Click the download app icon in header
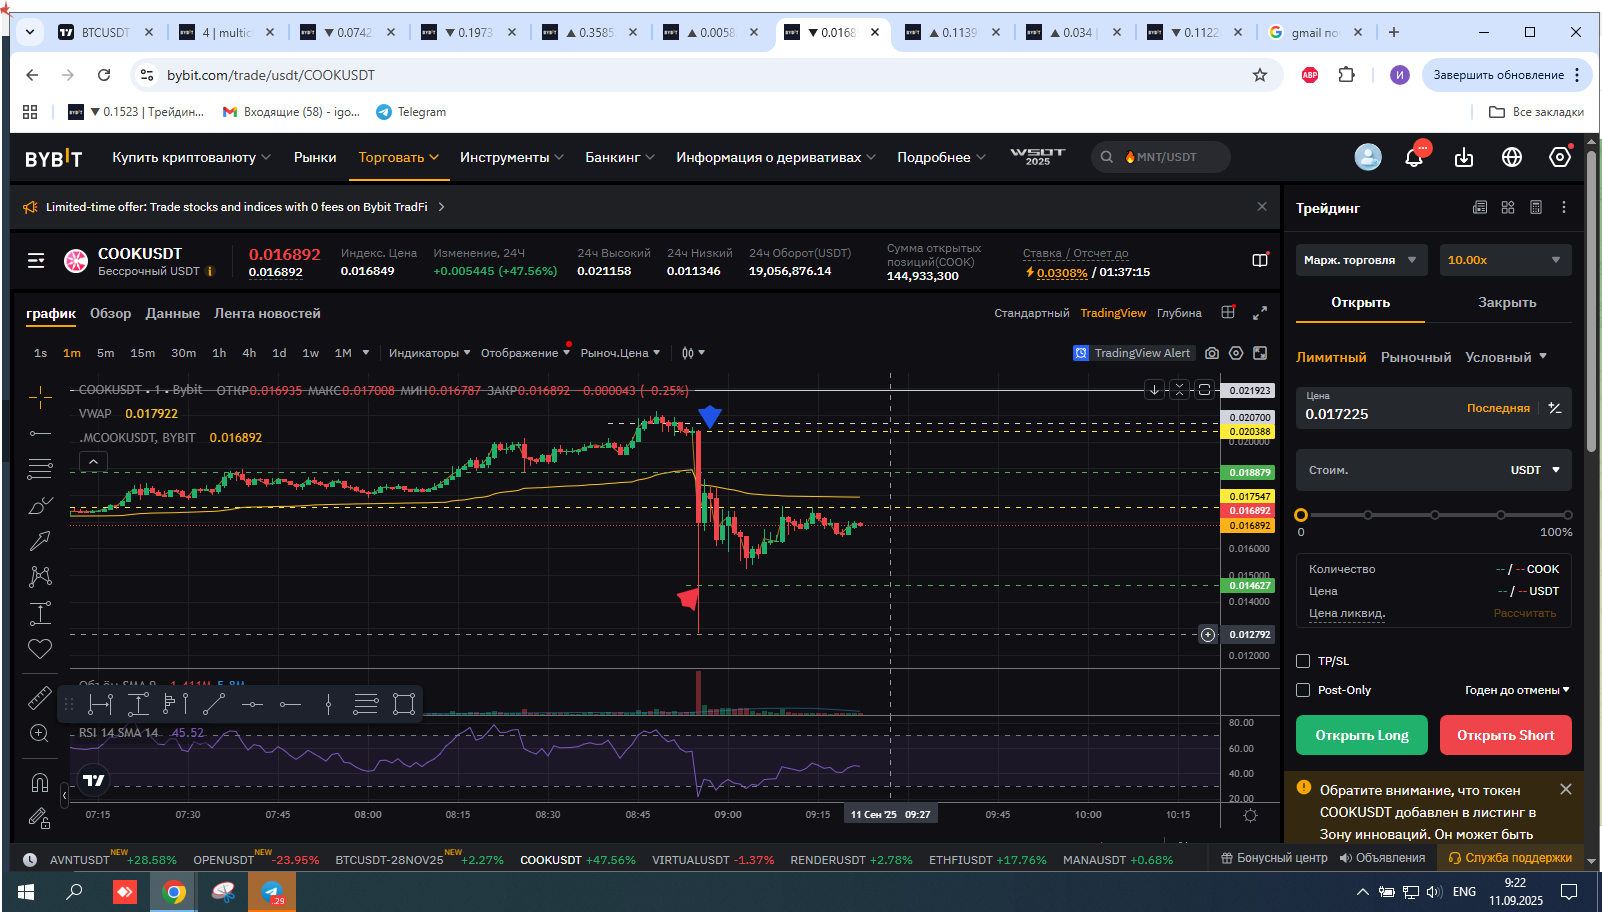Image resolution: width=1602 pixels, height=912 pixels. [1464, 157]
